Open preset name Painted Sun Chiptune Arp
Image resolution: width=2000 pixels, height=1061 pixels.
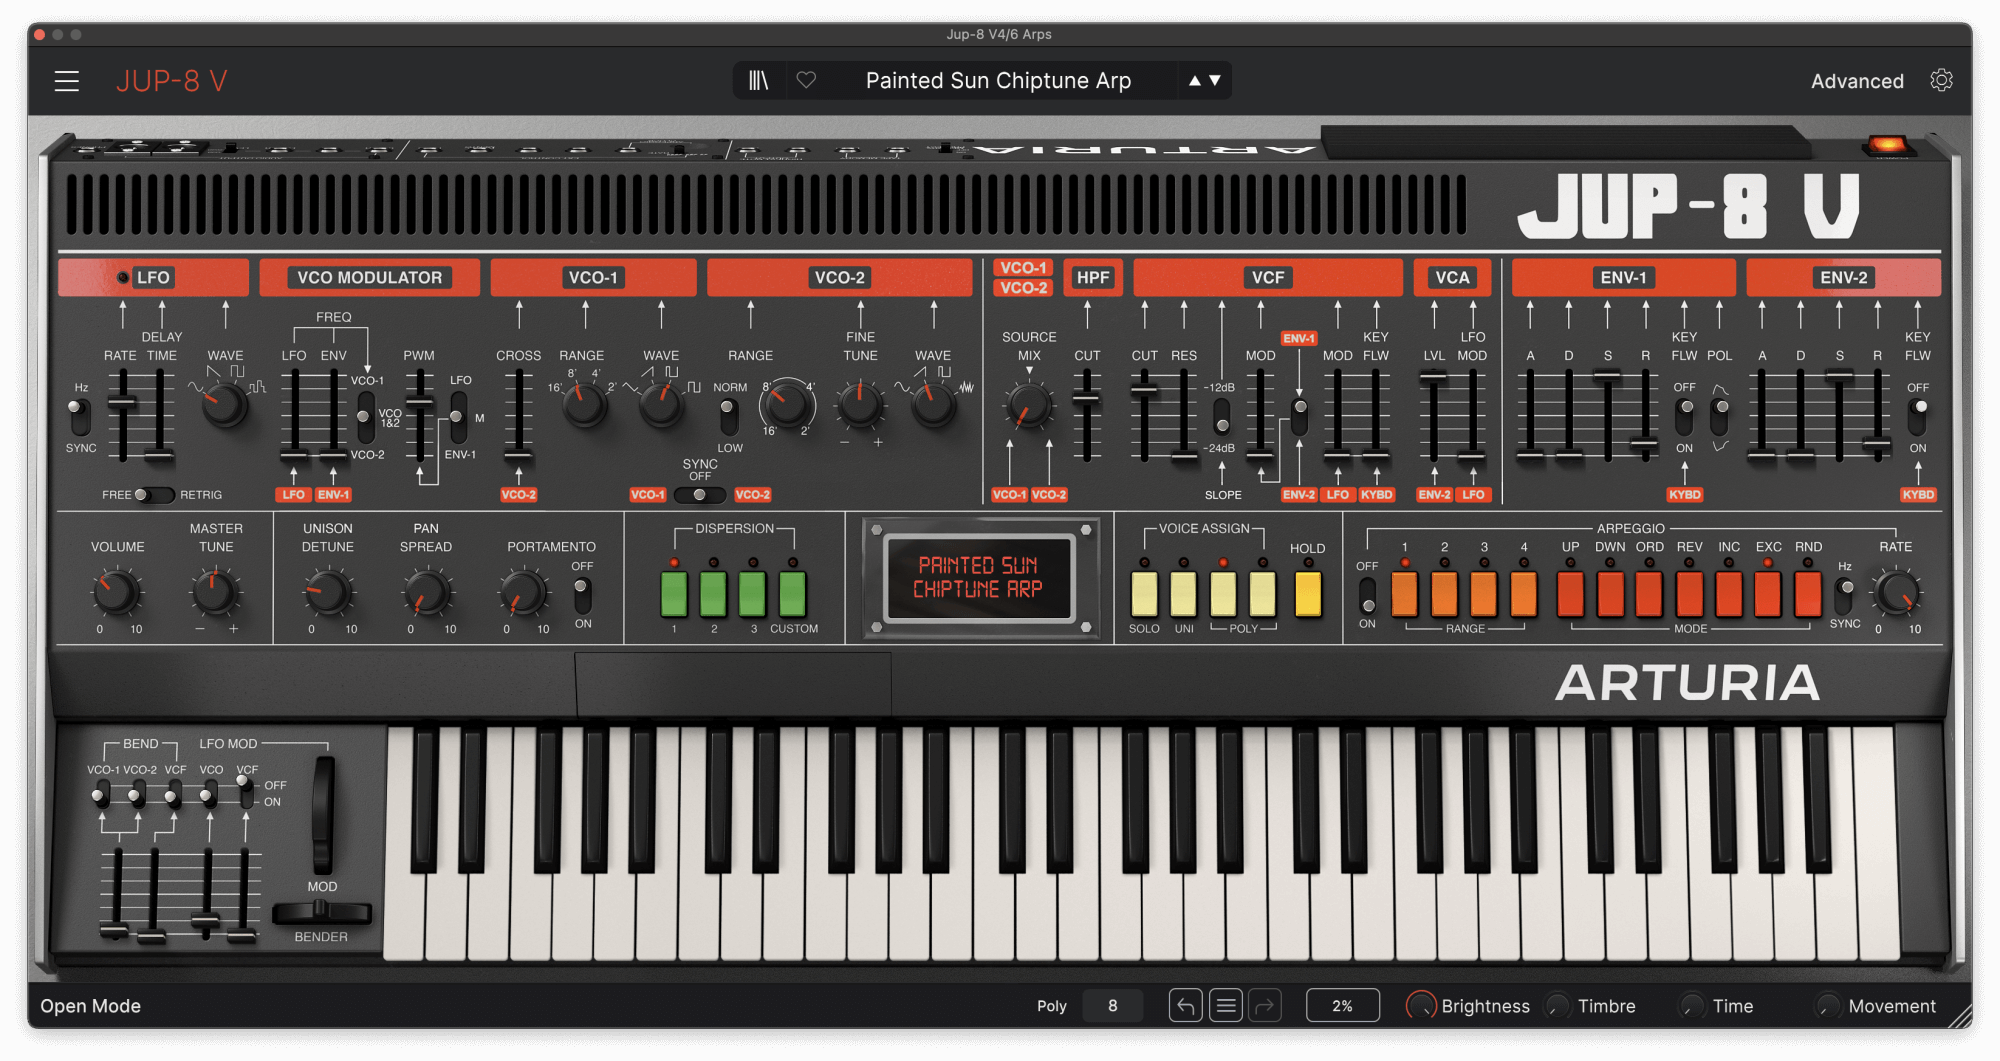997,80
